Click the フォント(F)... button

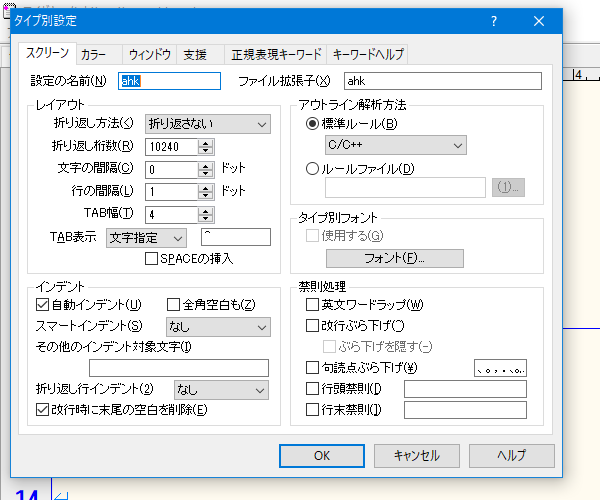point(395,259)
